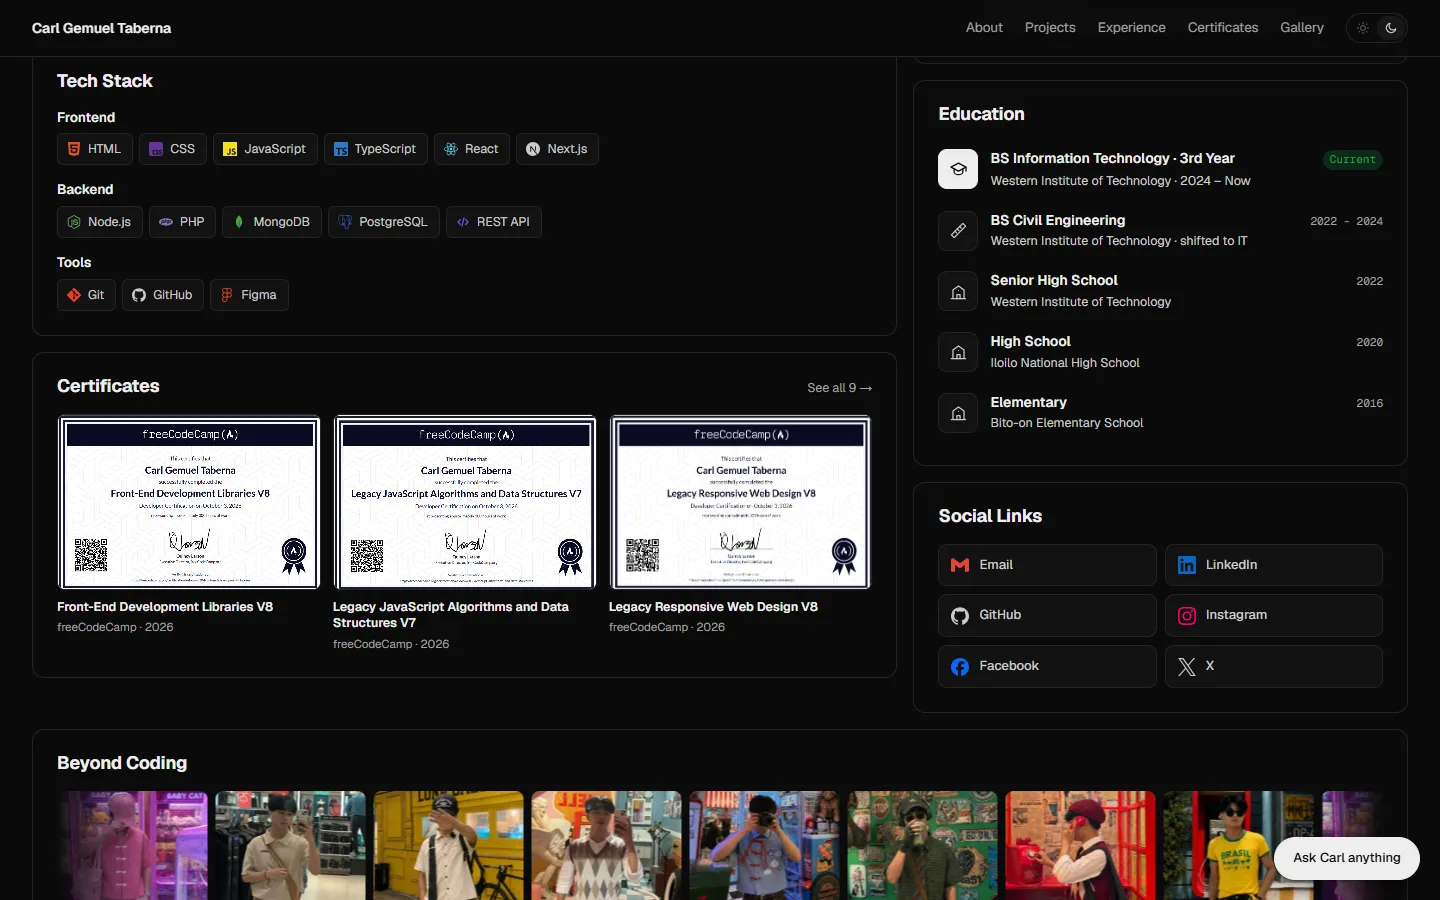Open the About section
This screenshot has width=1440, height=900.
tap(984, 28)
